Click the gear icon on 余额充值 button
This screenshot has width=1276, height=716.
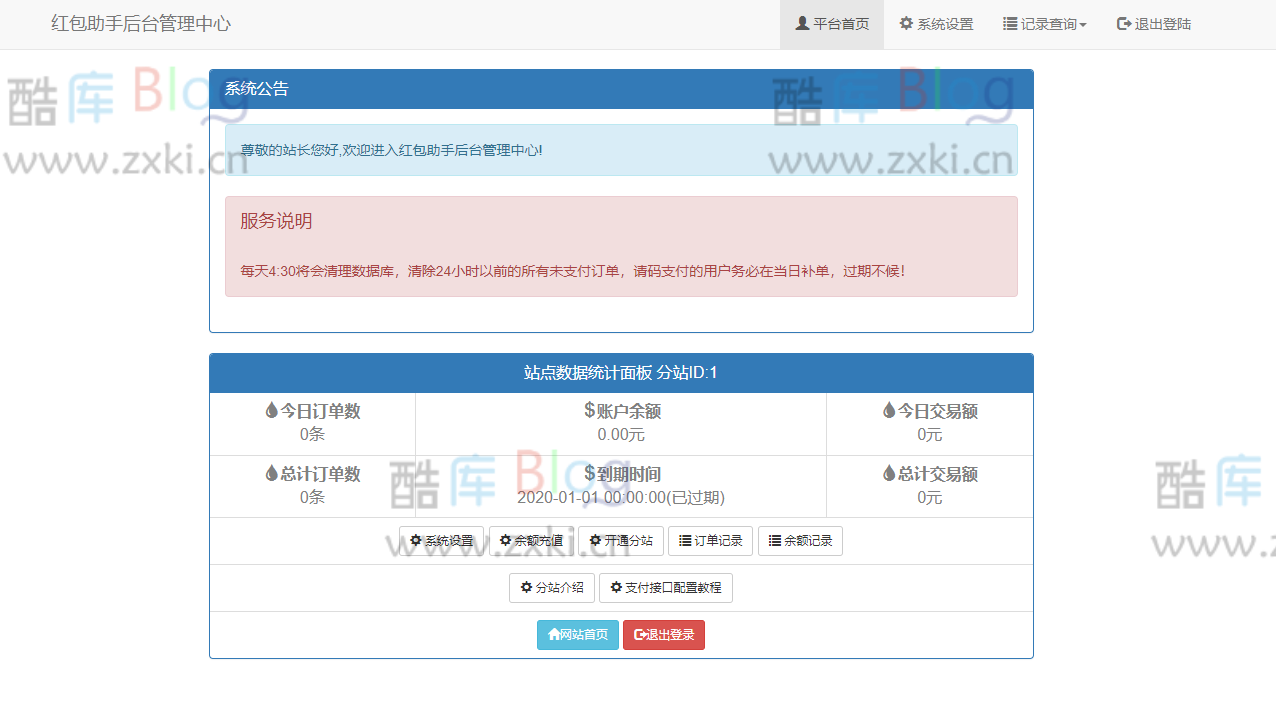[x=506, y=540]
